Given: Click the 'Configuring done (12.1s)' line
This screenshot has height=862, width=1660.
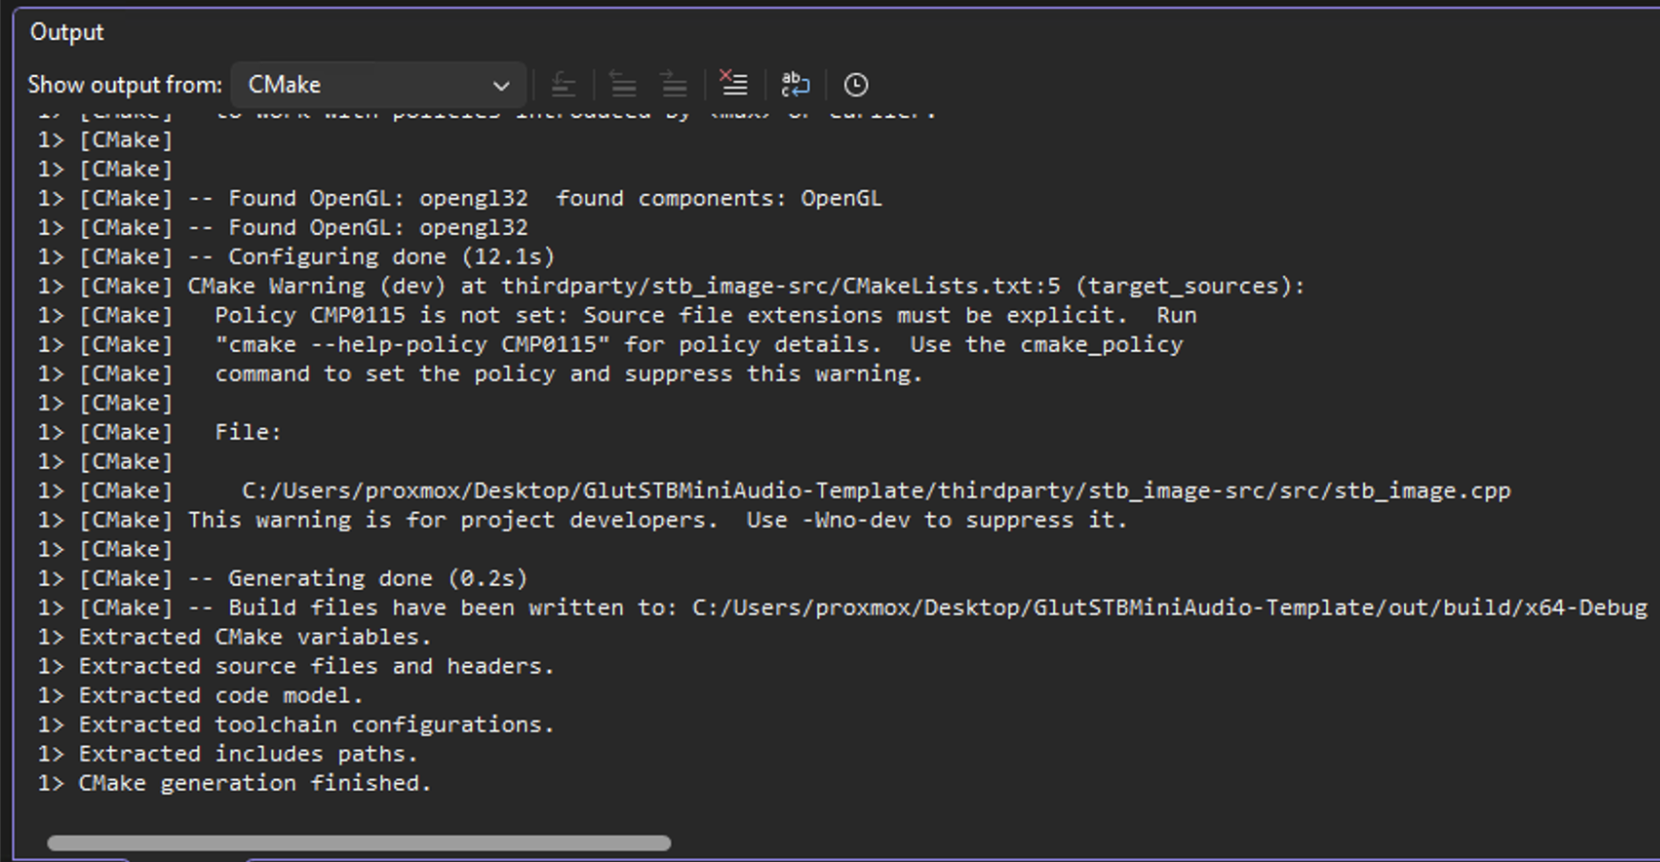Looking at the screenshot, I should click(x=390, y=257).
